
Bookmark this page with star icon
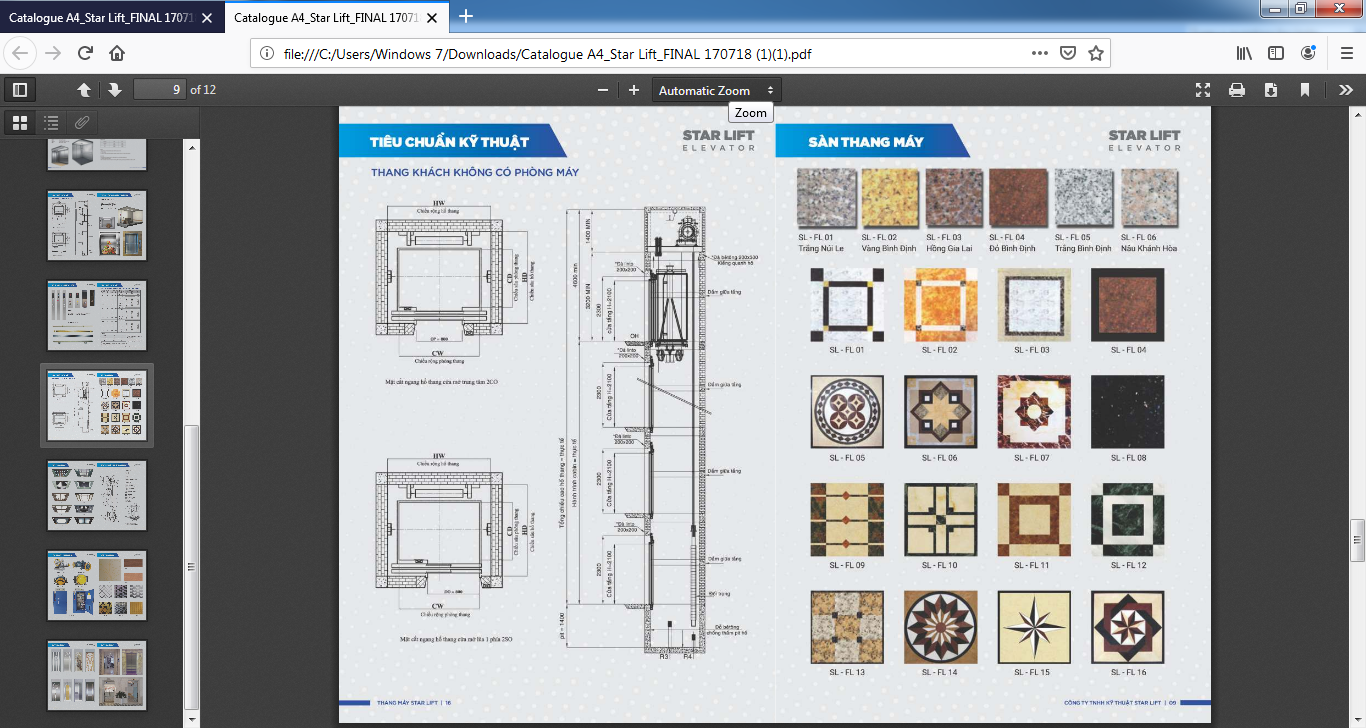[x=1095, y=53]
